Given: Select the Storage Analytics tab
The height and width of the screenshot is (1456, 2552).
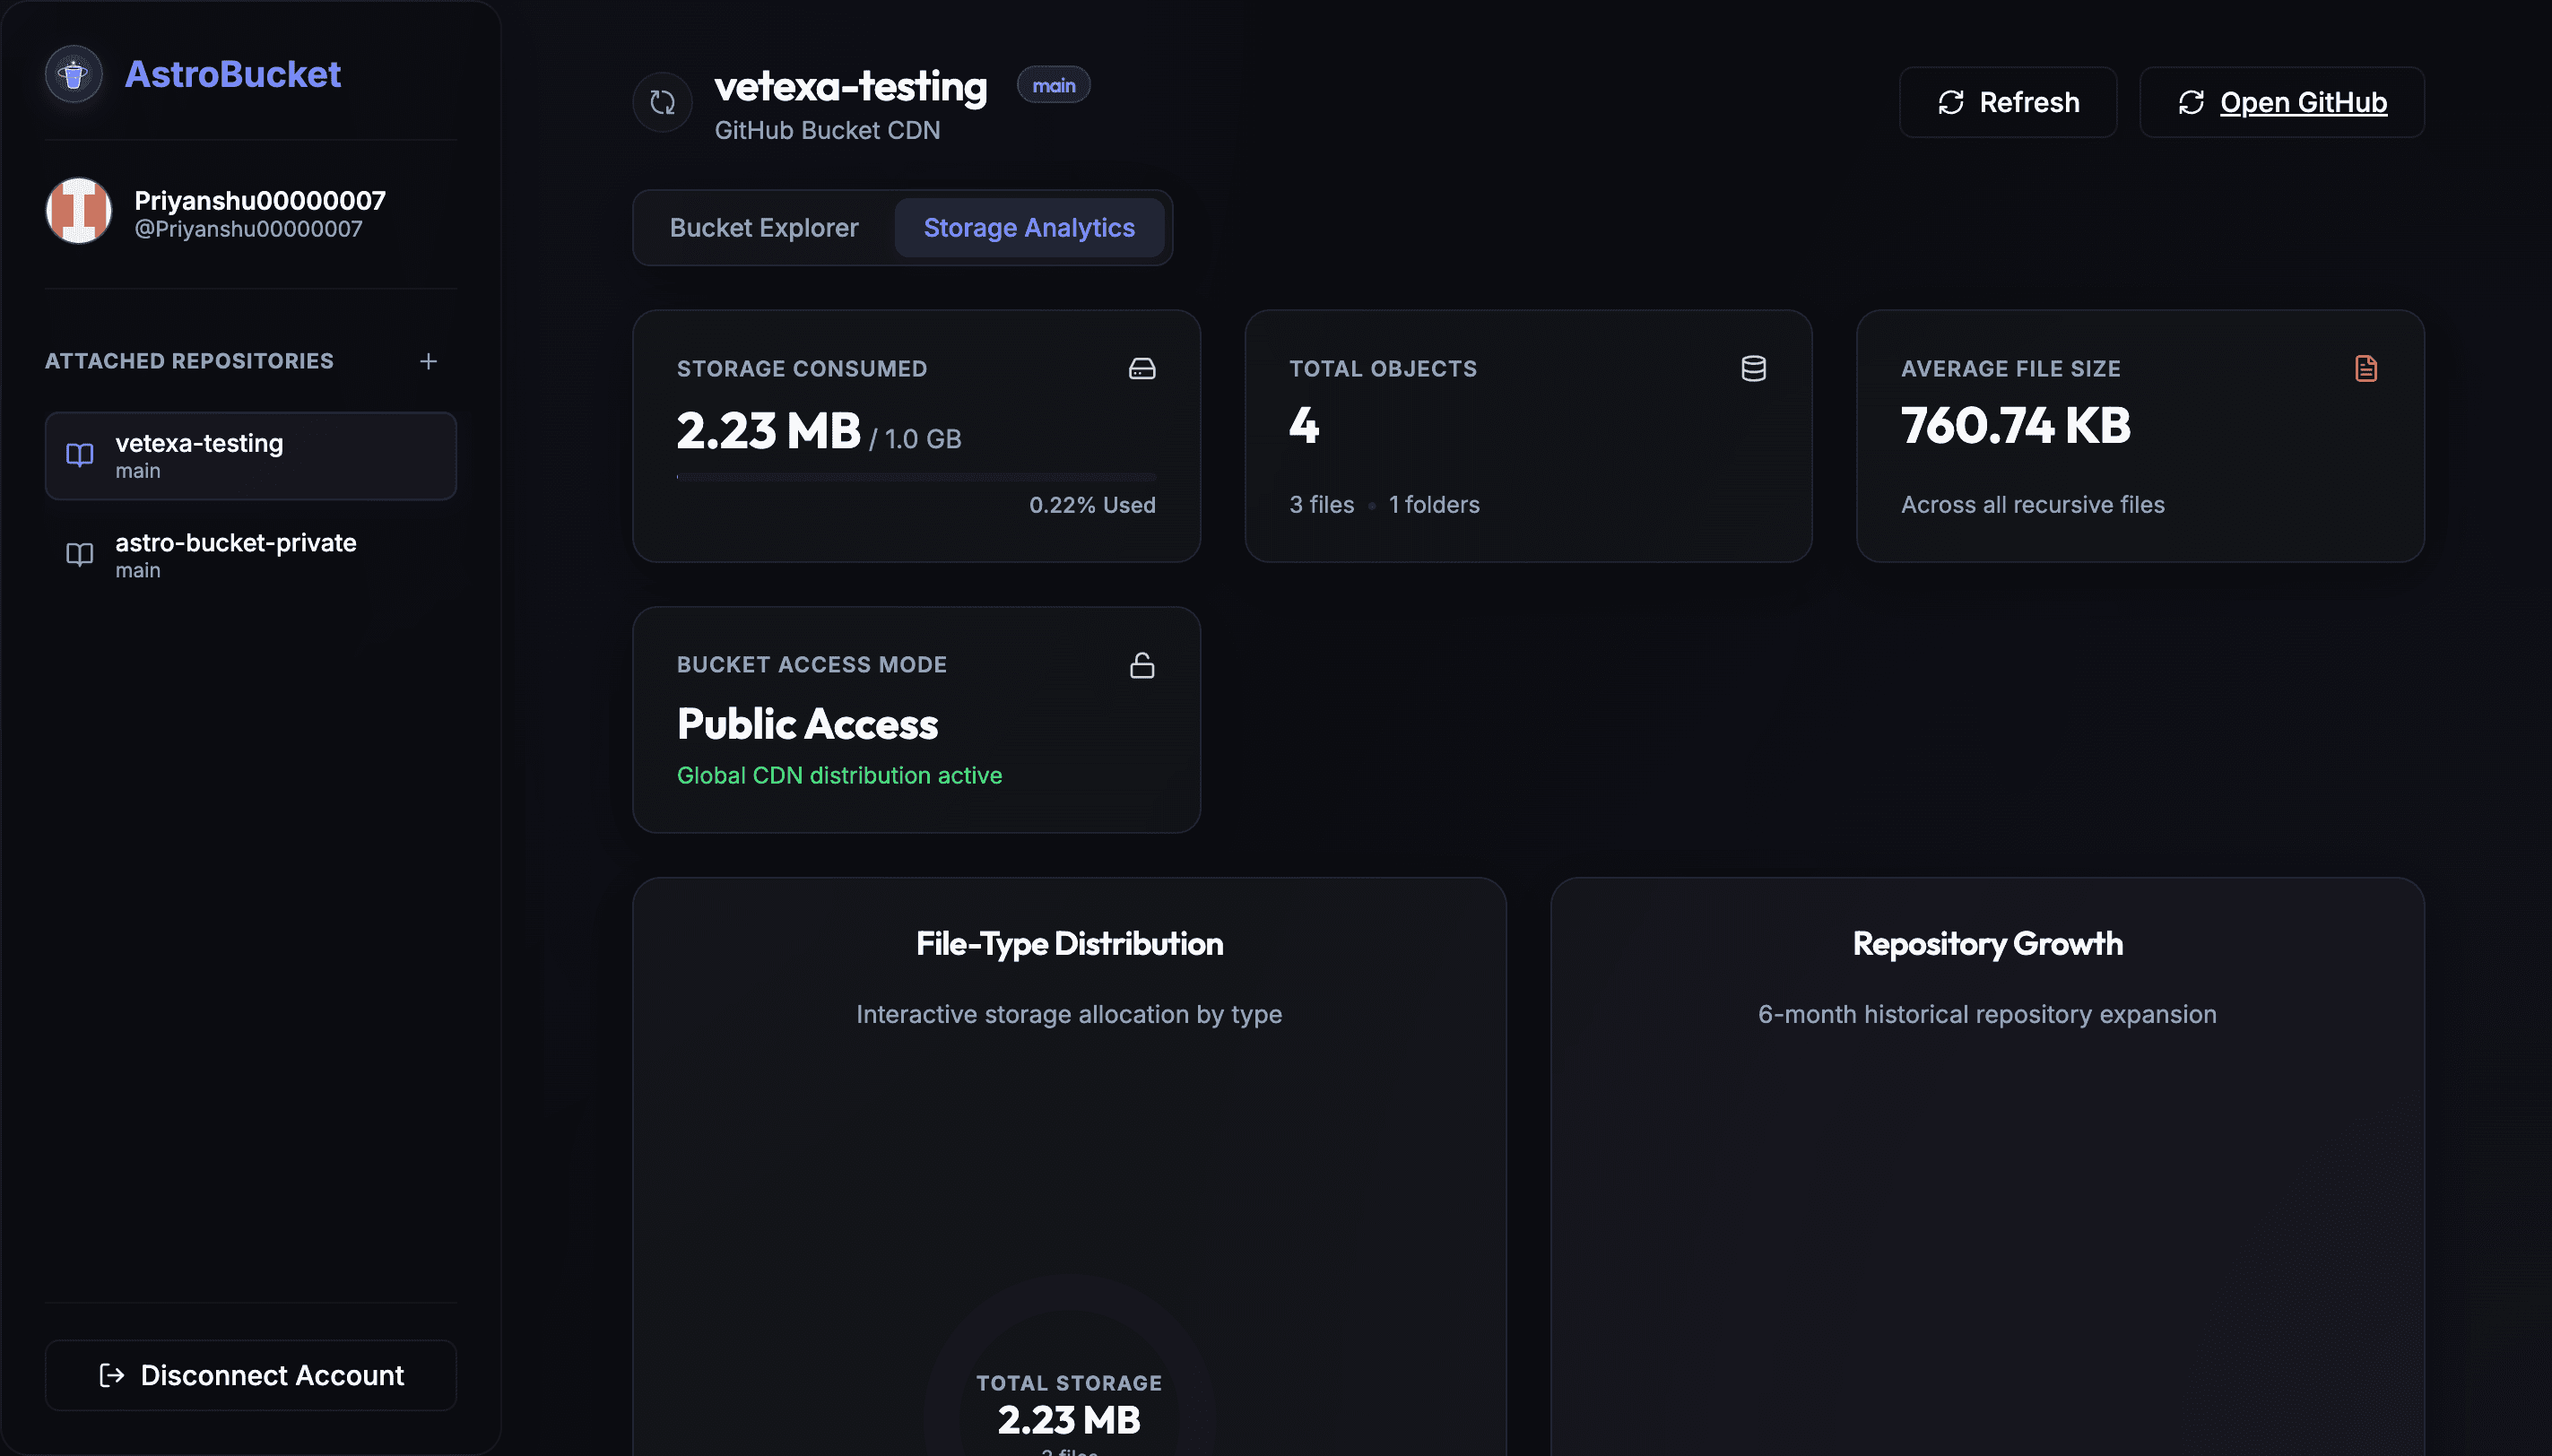Looking at the screenshot, I should (x=1029, y=228).
